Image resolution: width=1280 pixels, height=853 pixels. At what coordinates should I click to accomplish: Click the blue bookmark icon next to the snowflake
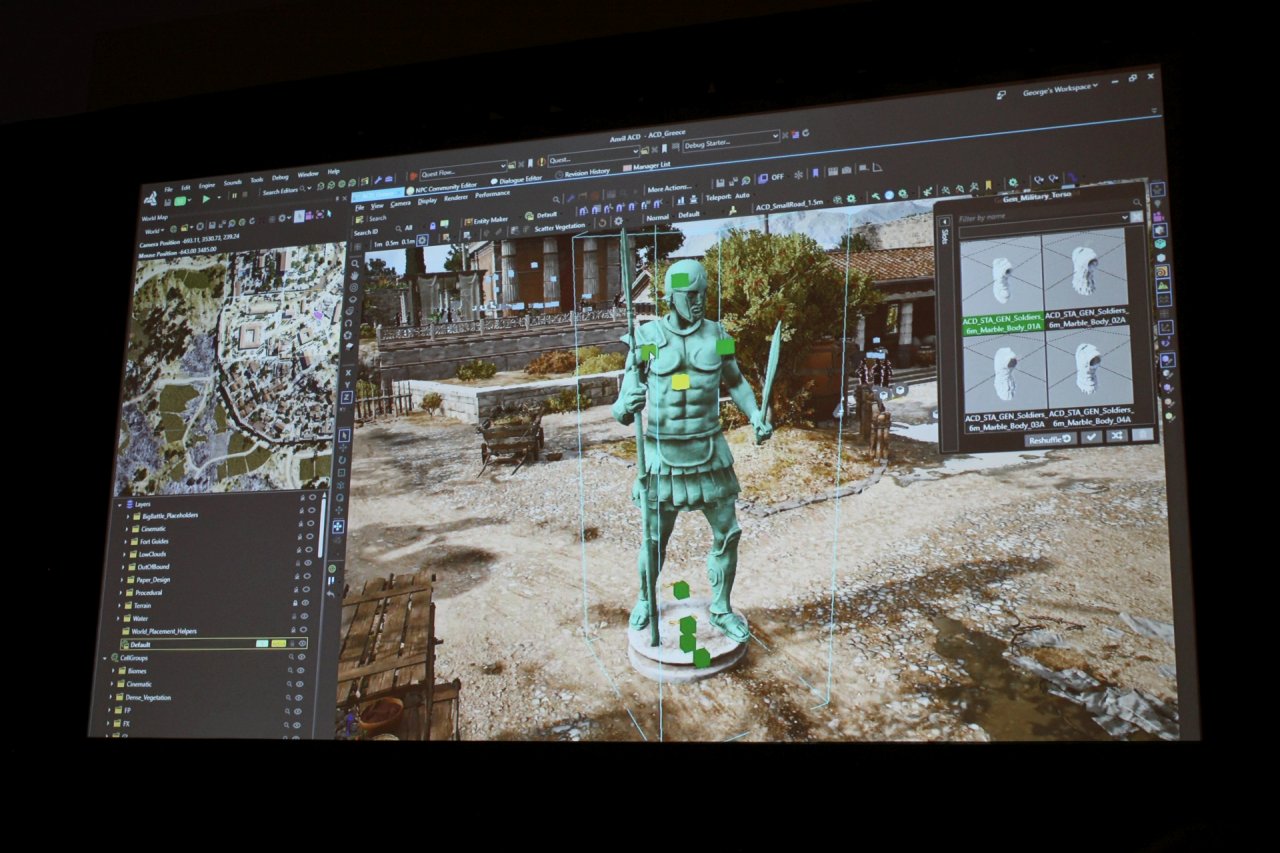pyautogui.click(x=815, y=173)
